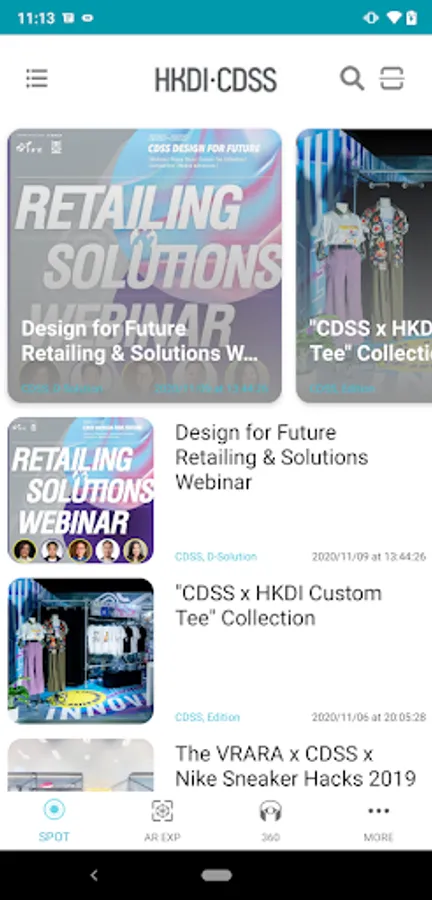The image size is (432, 900).
Task: Open '"CDSS x HKDI Custom Tee" Collection' article title
Action: click(278, 606)
